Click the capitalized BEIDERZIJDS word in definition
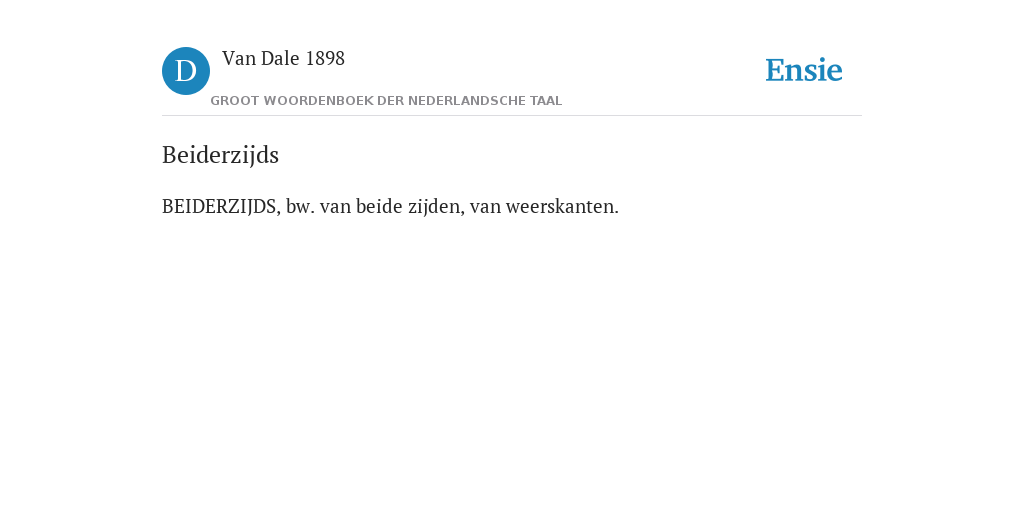The width and height of the screenshot is (1024, 512). pyautogui.click(x=221, y=207)
